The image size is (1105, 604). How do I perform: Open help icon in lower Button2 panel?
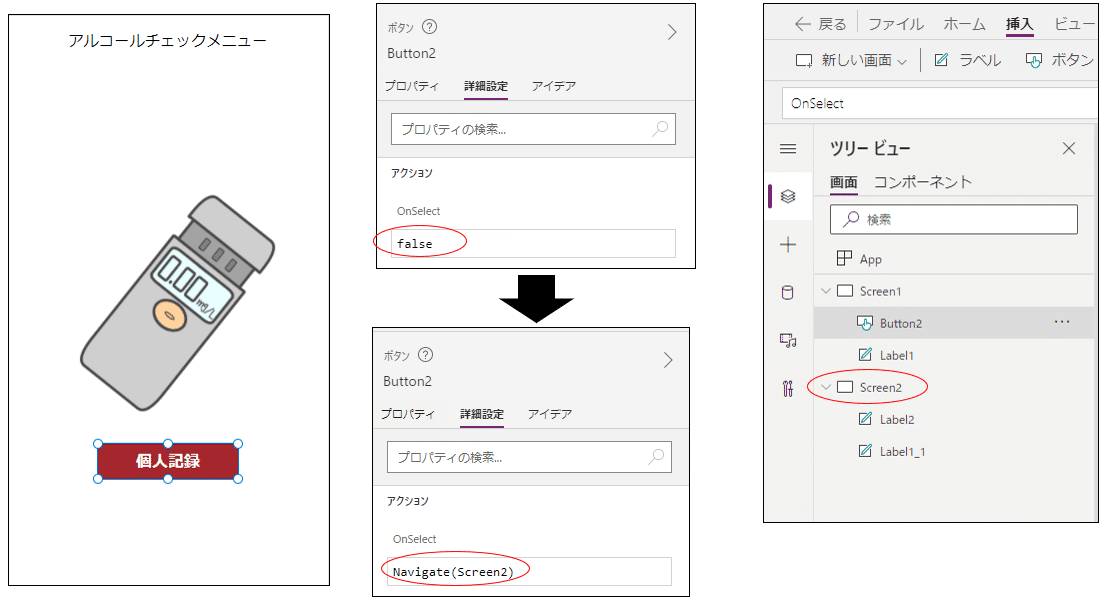point(426,355)
